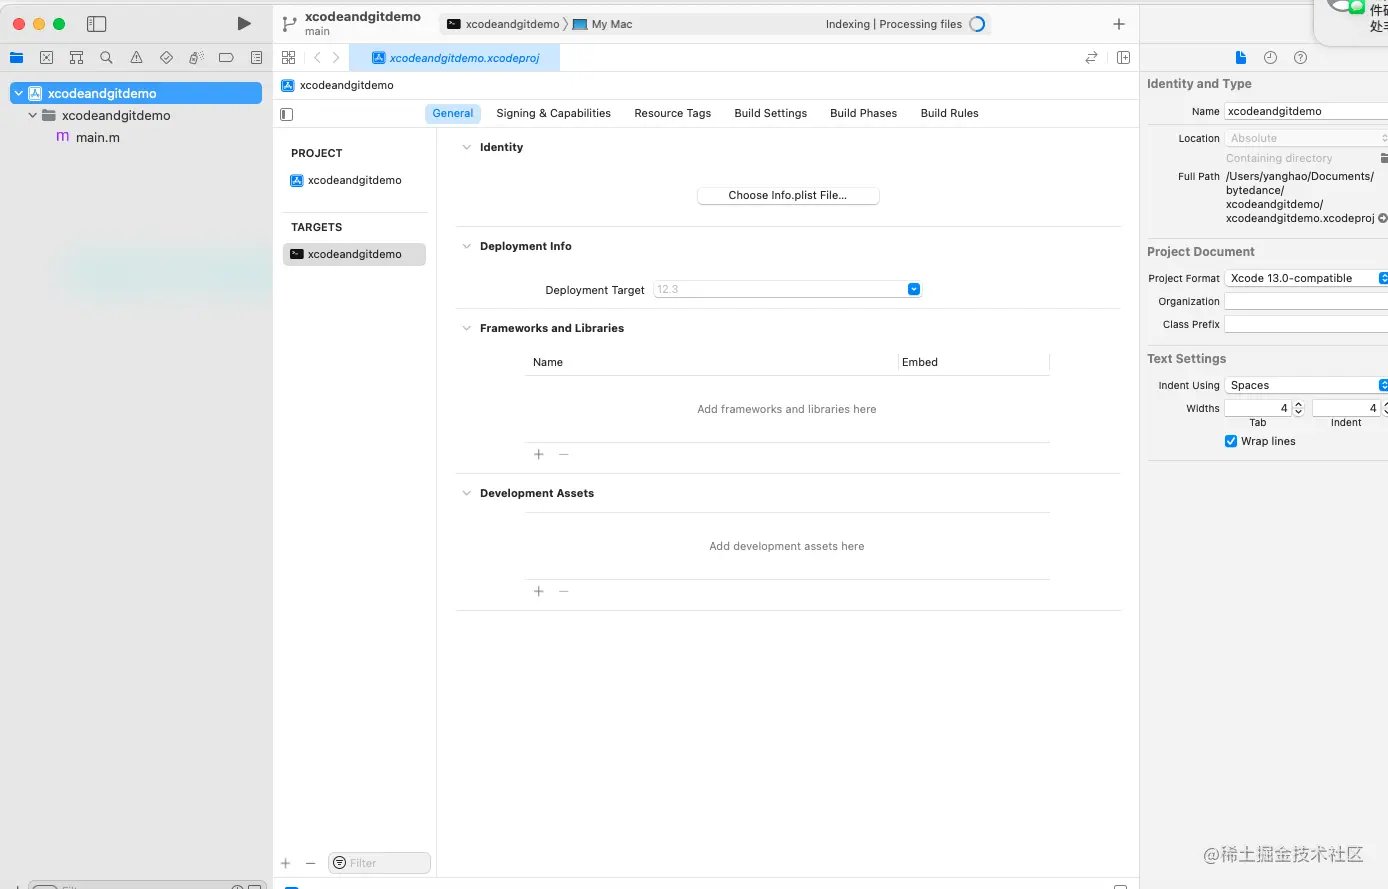Open the Library with the plus button
Screen dimensions: 1388x889
click(1119, 24)
